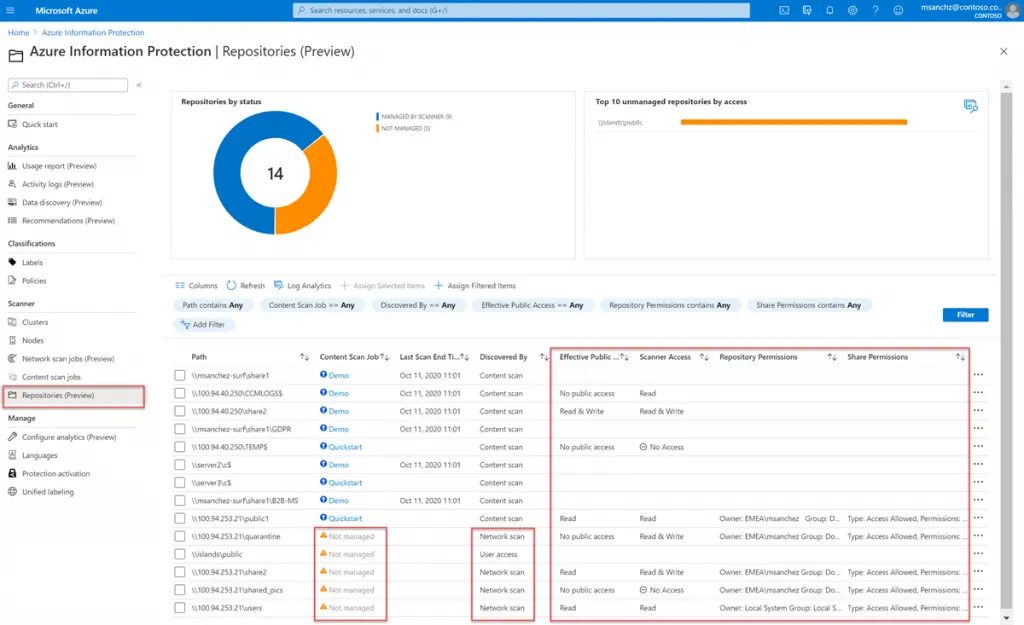Open the Azure notifications bell
The width and height of the screenshot is (1024, 625).
pyautogui.click(x=831, y=11)
